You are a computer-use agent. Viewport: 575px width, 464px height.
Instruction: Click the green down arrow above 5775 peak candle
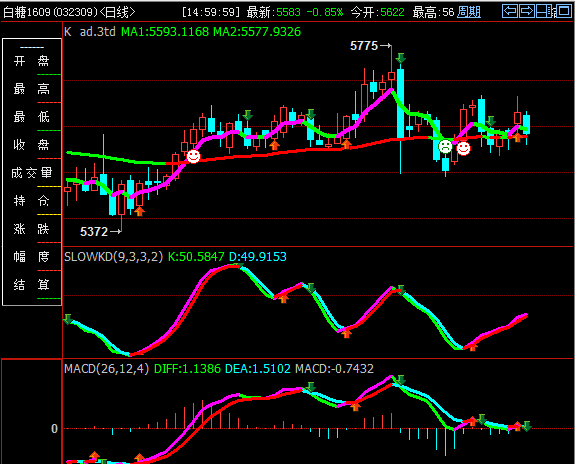point(400,58)
